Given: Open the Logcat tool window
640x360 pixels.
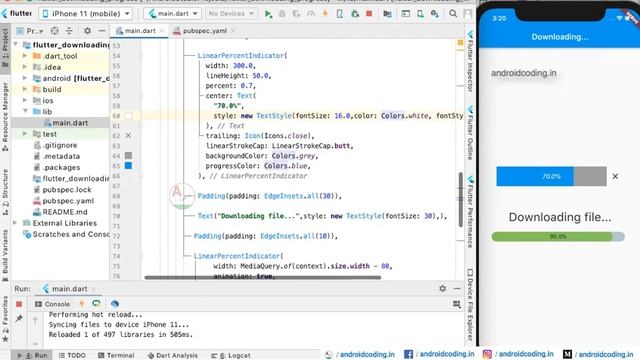Looking at the screenshot, I should point(231,355).
